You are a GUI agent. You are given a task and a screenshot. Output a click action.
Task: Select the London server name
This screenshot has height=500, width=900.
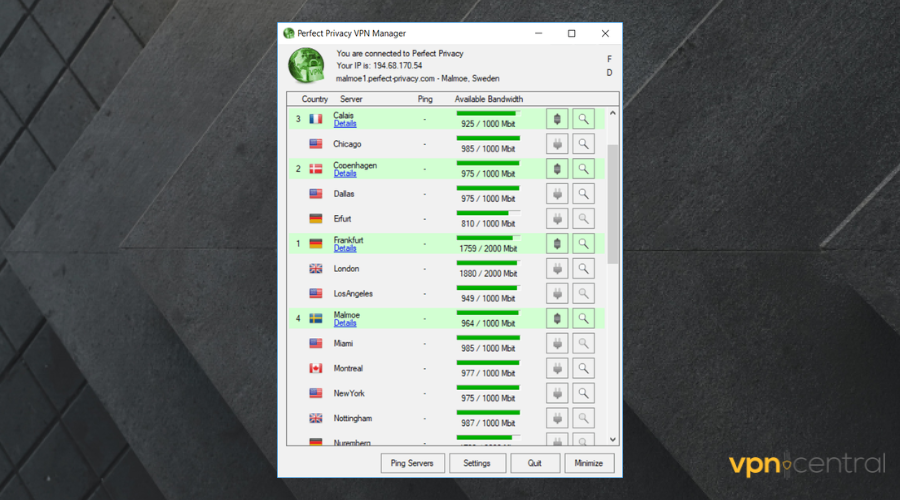(x=346, y=269)
